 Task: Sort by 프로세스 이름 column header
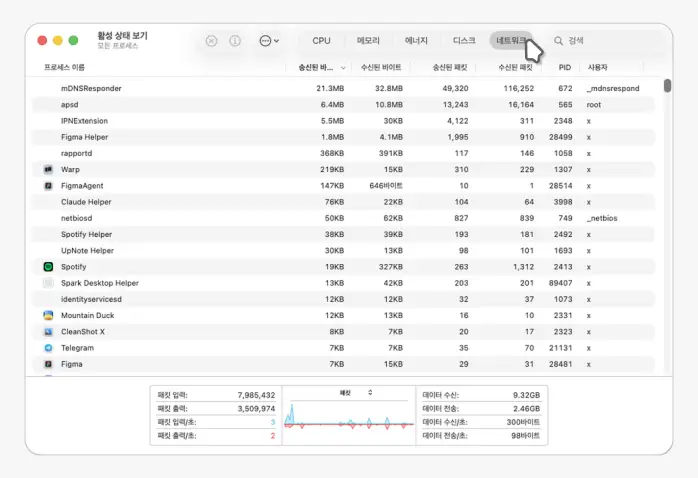(x=65, y=67)
